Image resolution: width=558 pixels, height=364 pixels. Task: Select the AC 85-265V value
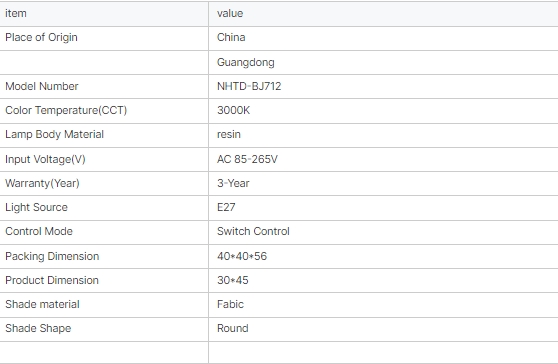tap(247, 159)
